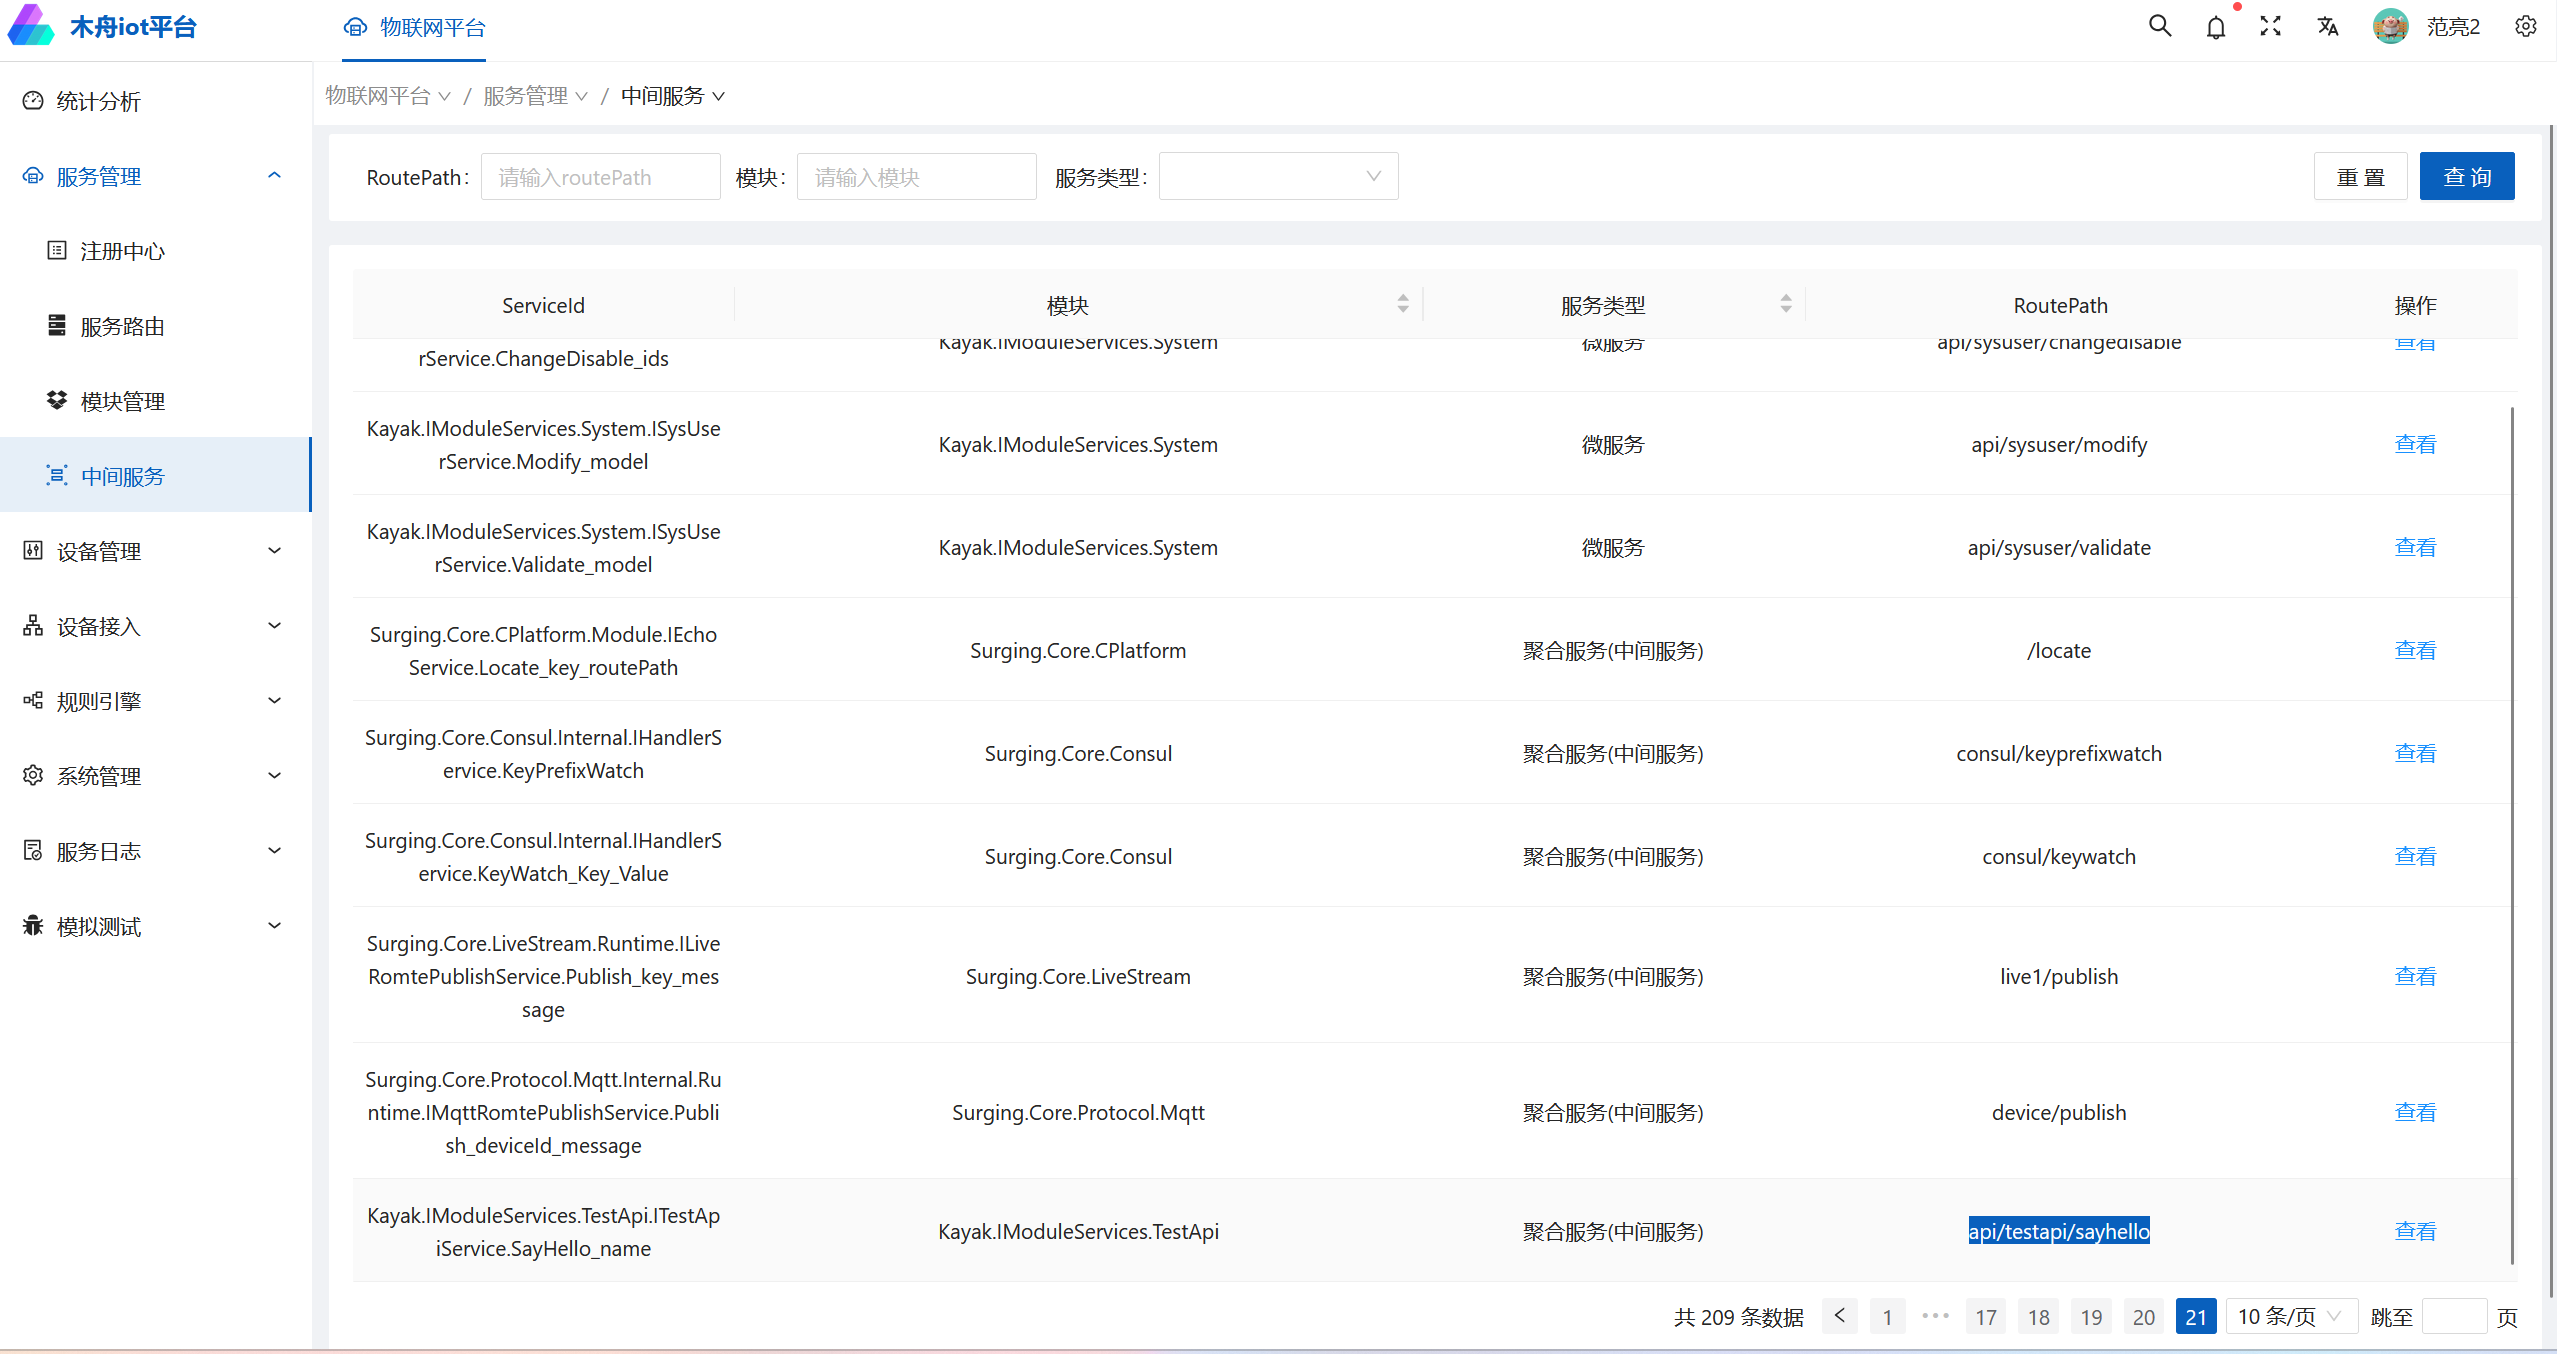Focus the RoutePath input field
The width and height of the screenshot is (2558, 1354).
pyautogui.click(x=600, y=177)
